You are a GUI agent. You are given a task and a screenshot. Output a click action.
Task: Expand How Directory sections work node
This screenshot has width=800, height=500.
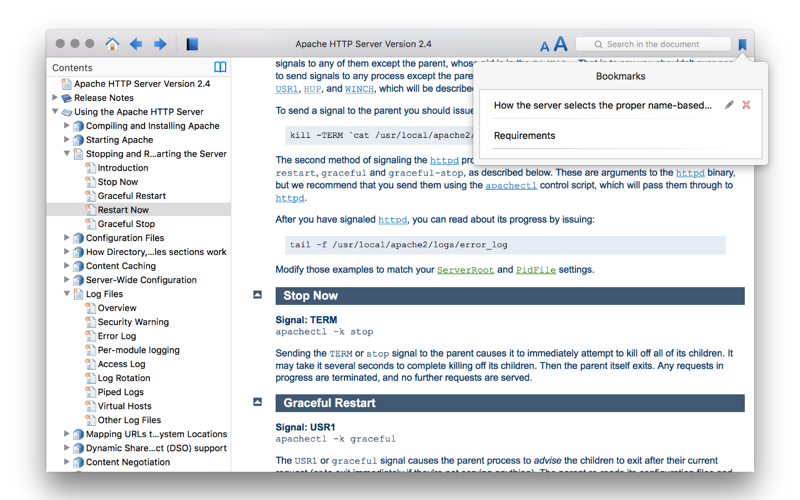pos(67,251)
